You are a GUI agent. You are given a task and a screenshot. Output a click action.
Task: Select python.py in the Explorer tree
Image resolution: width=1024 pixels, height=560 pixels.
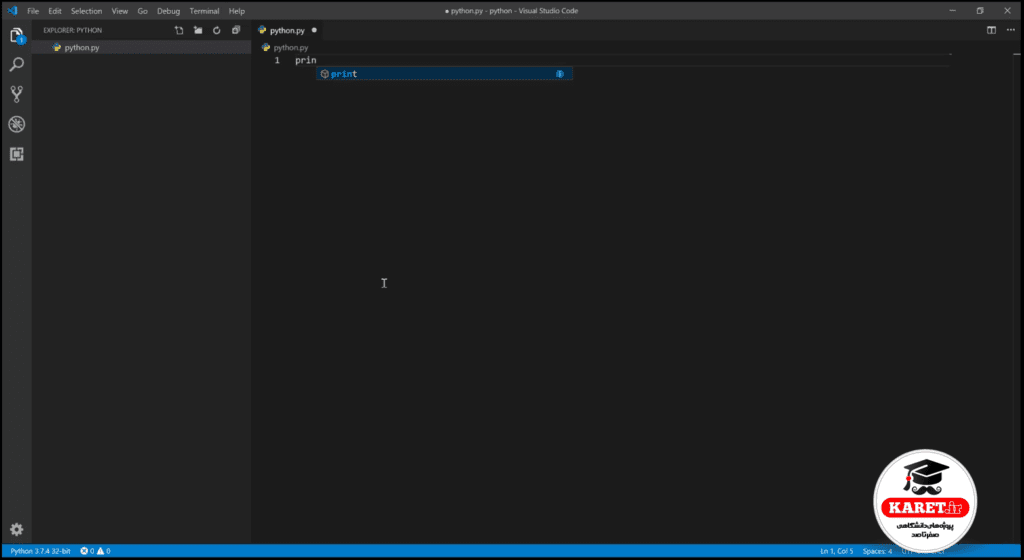coord(141,48)
